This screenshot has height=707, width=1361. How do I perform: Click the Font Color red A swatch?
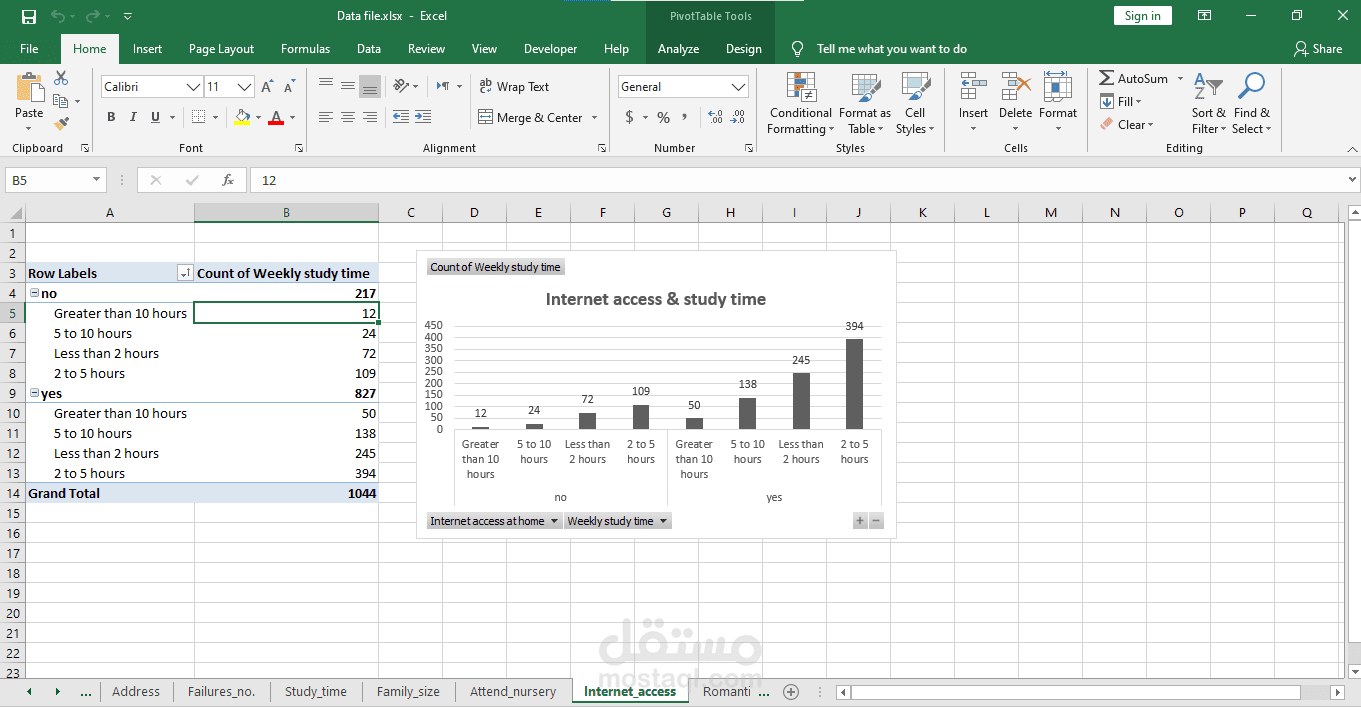[276, 117]
